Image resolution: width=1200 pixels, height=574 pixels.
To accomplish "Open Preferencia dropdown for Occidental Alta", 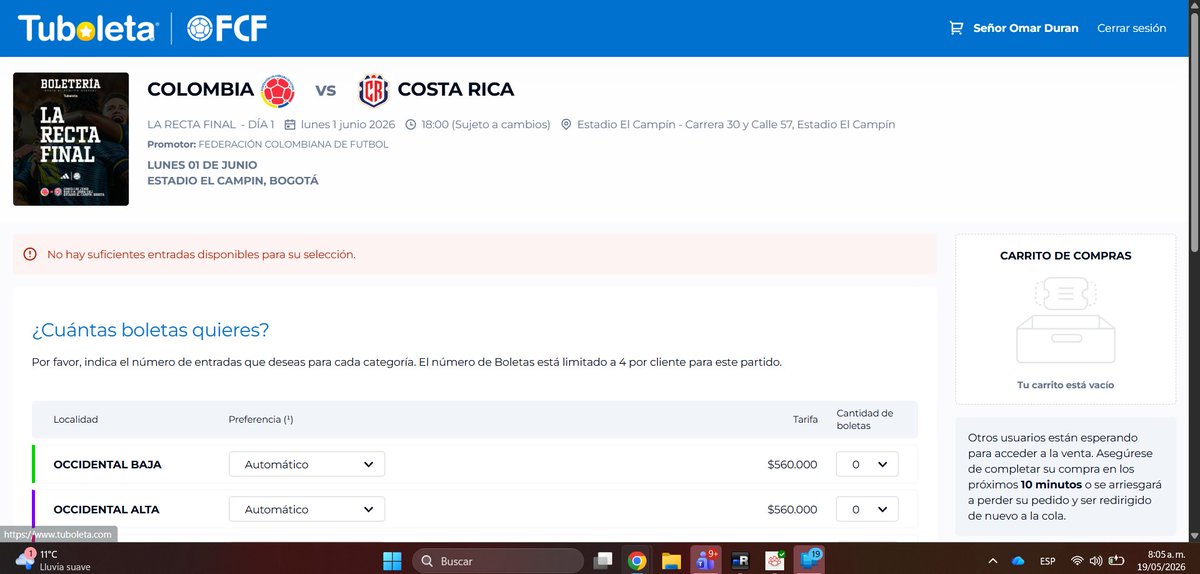I will [x=307, y=509].
